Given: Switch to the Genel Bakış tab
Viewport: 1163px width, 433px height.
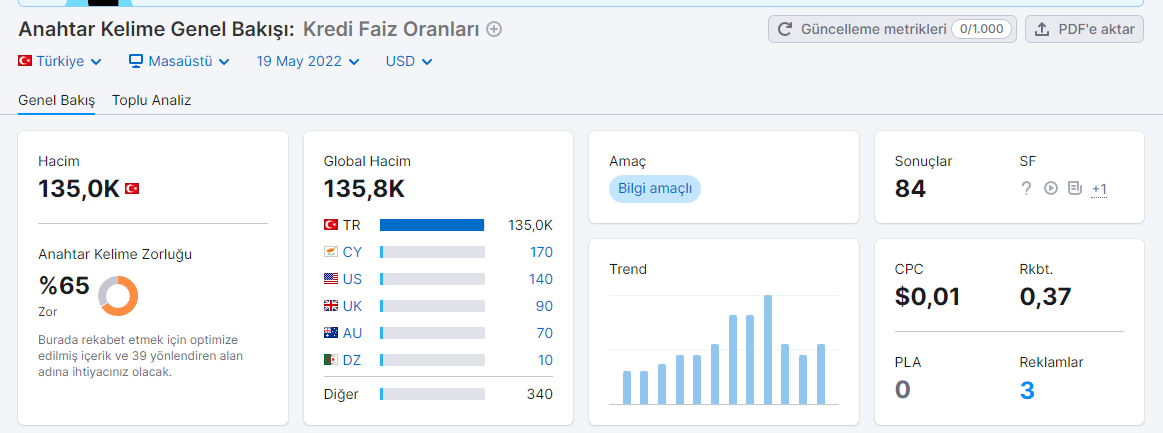Looking at the screenshot, I should click(56, 100).
